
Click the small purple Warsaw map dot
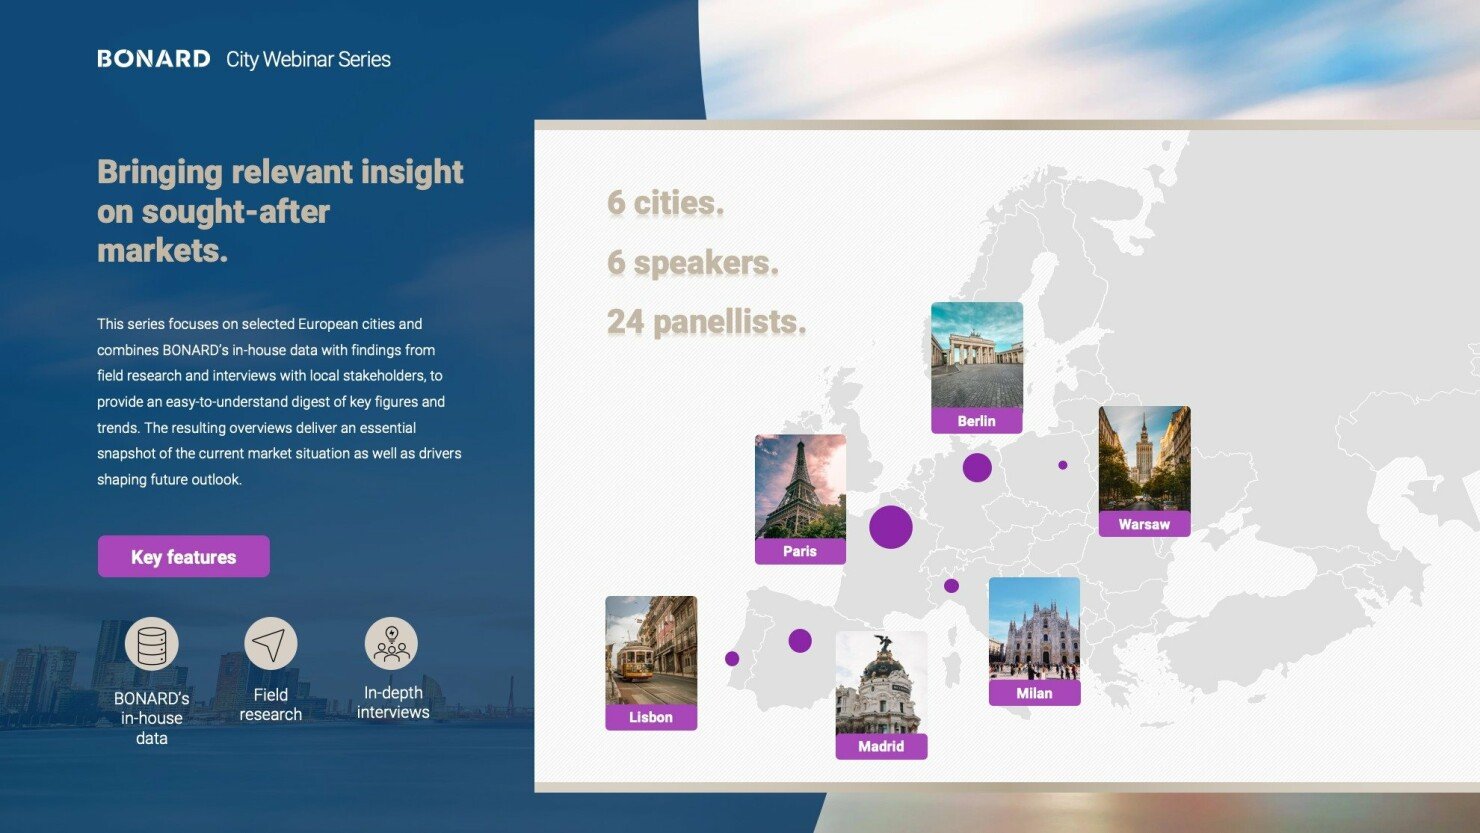tap(1063, 465)
